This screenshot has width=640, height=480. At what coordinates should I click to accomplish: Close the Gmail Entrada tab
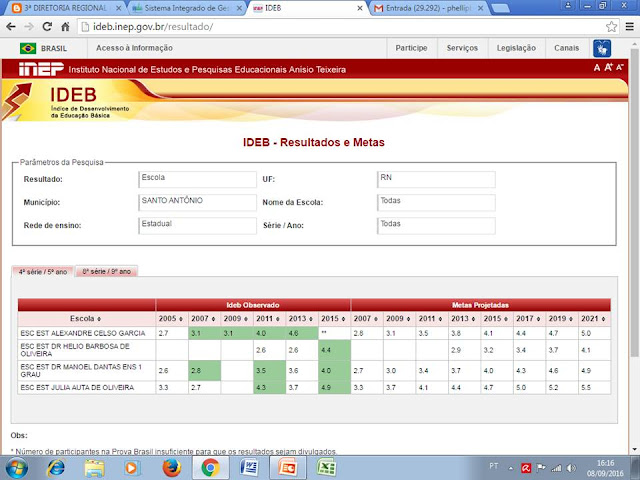(480, 8)
